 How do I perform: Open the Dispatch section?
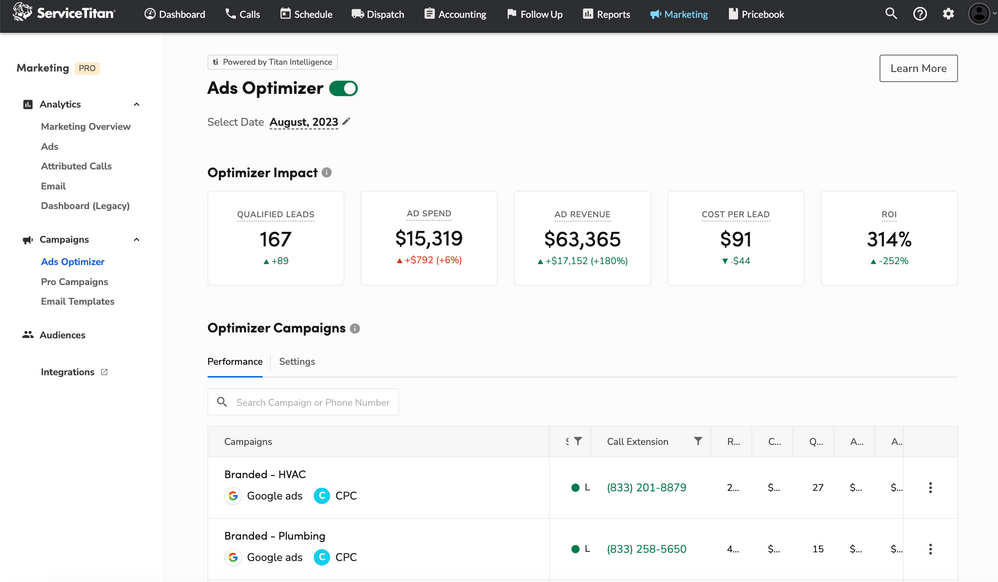[377, 14]
